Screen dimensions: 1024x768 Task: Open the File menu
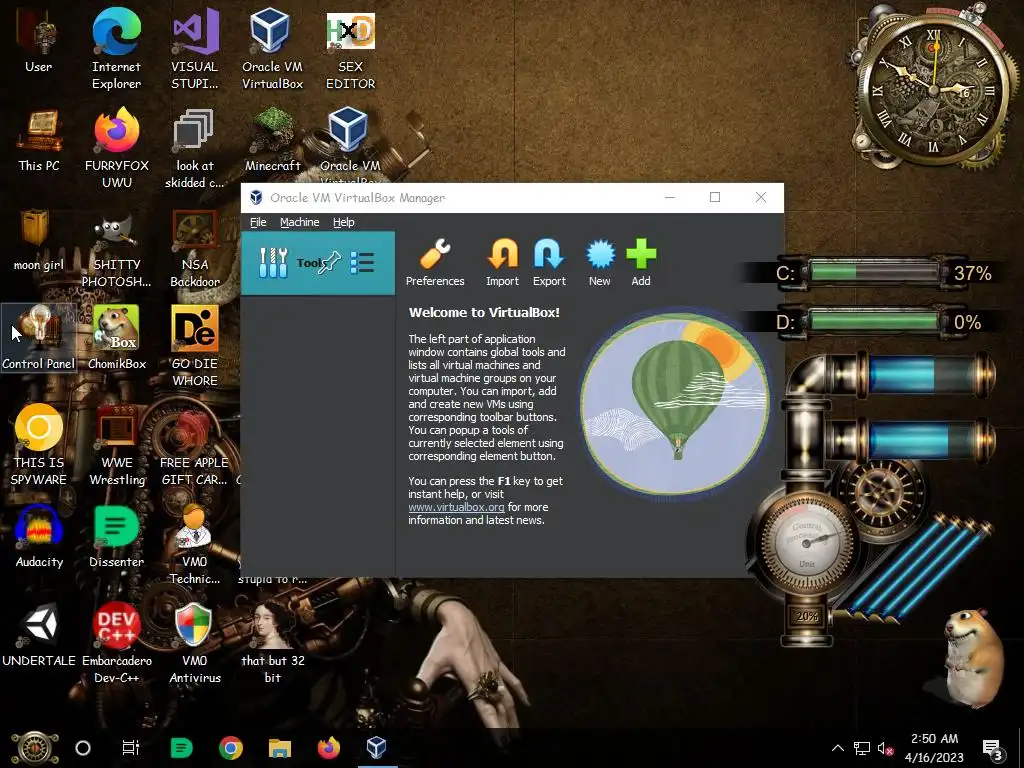tap(258, 222)
